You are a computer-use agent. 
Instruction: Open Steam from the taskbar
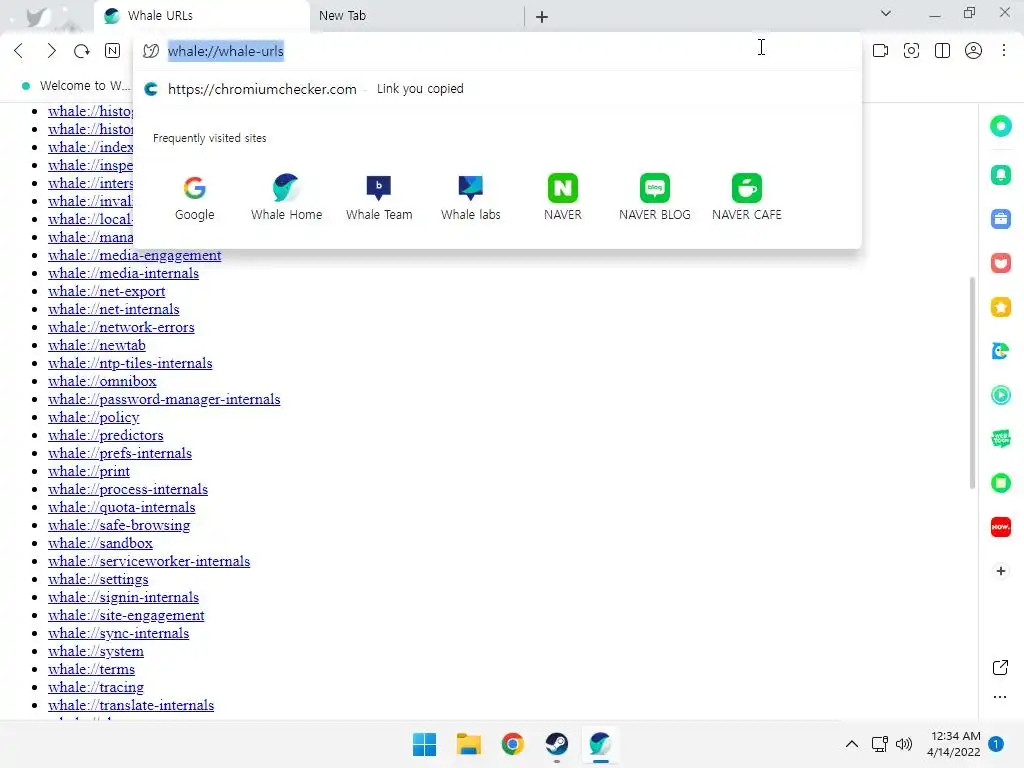coord(556,744)
